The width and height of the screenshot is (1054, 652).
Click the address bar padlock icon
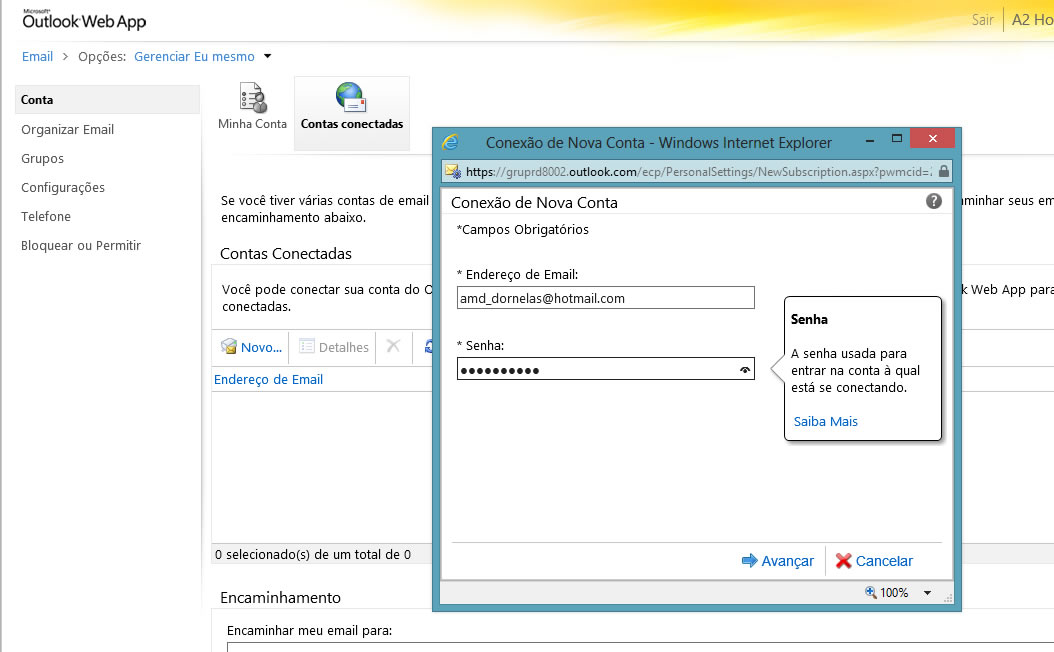click(x=943, y=171)
